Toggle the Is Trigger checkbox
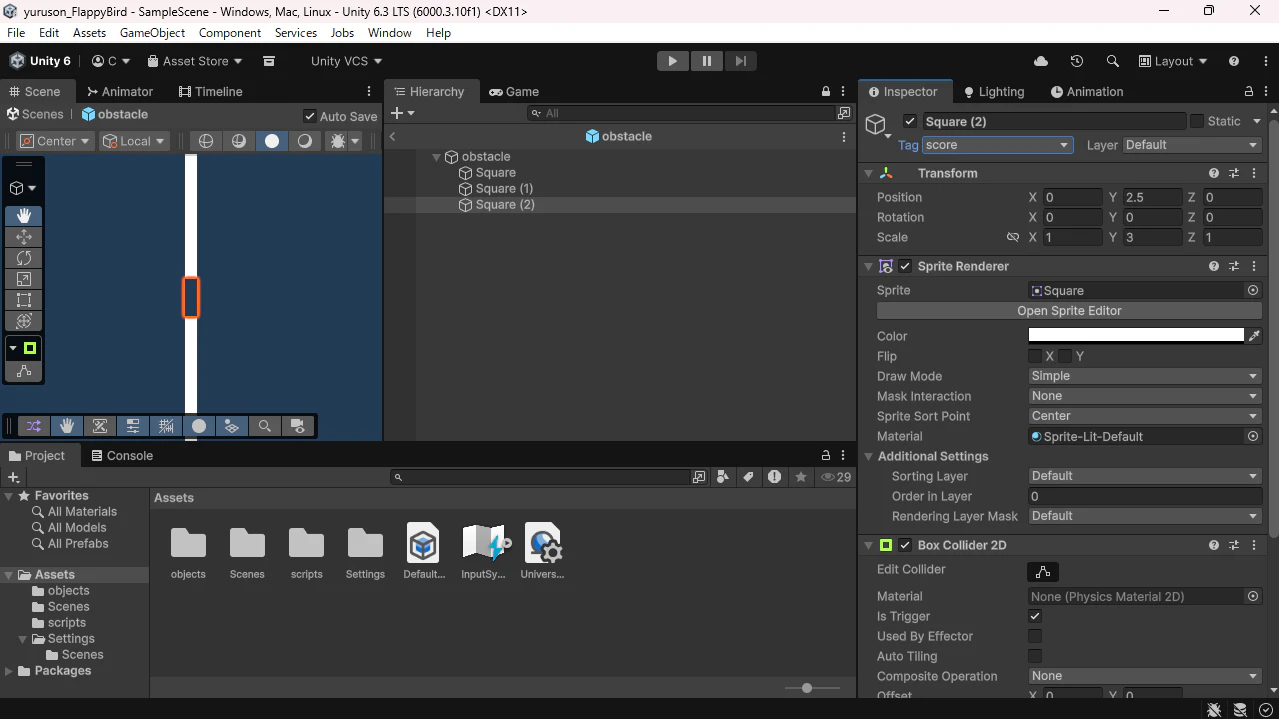Viewport: 1279px width, 719px height. tap(1035, 616)
